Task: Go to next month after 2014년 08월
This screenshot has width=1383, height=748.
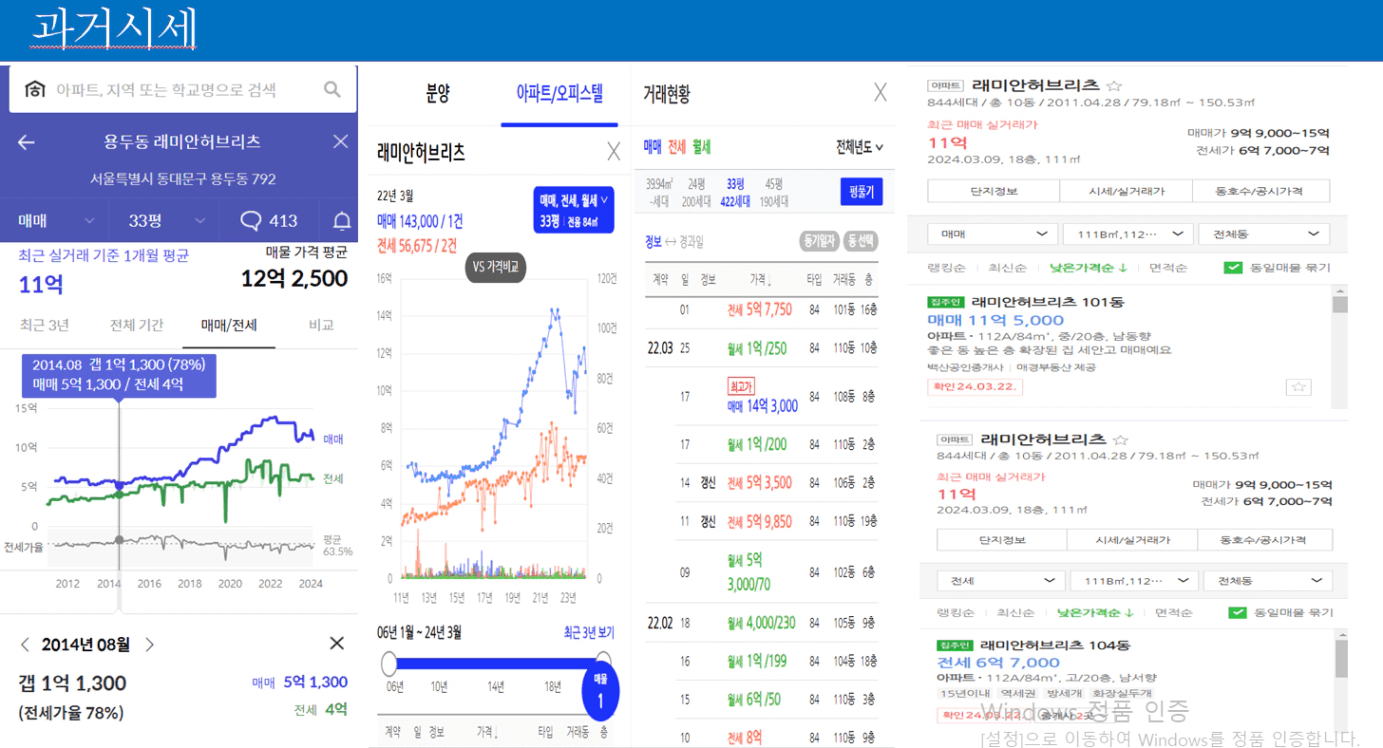Action: (150, 645)
